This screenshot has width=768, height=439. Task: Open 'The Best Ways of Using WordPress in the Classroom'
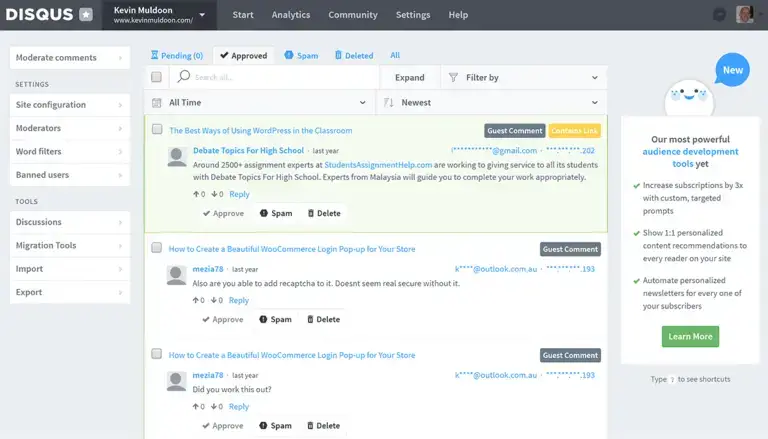click(x=261, y=130)
